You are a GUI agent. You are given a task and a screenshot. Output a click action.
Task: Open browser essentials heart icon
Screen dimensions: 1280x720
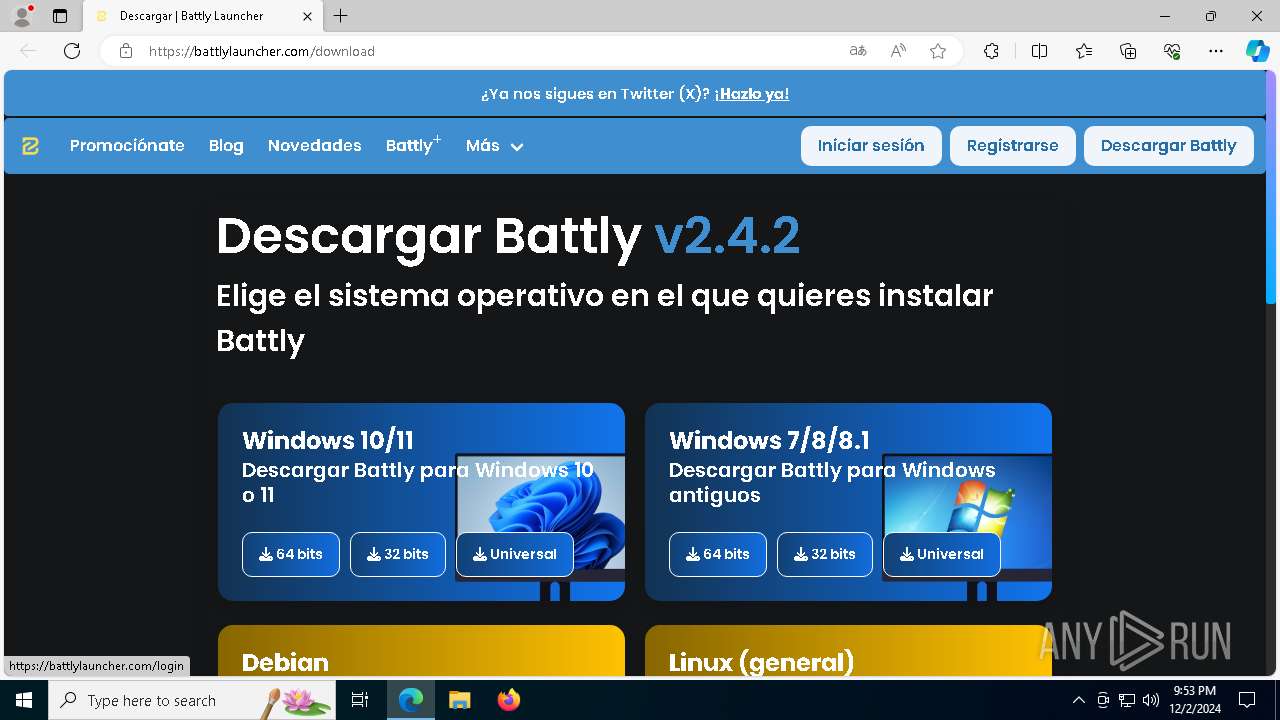[x=1172, y=51]
